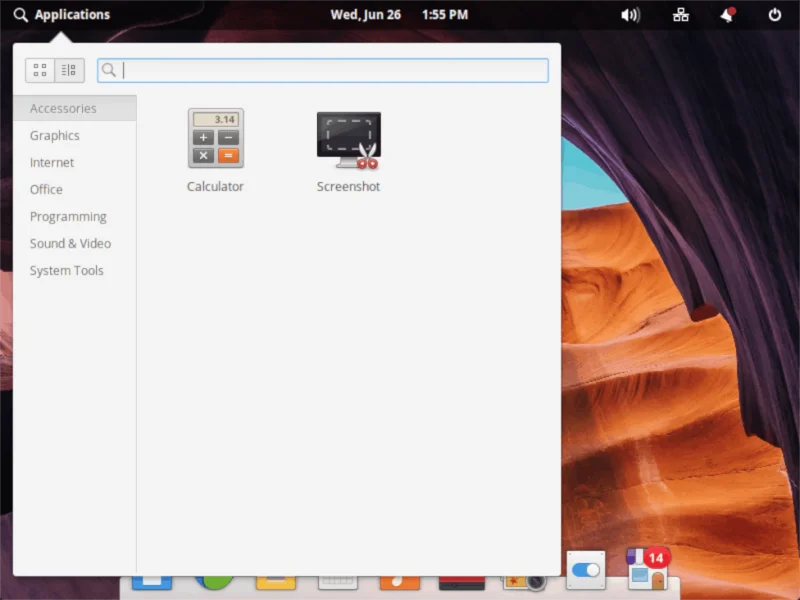This screenshot has height=600, width=800.
Task: Open the Calculator app
Action: 215,150
